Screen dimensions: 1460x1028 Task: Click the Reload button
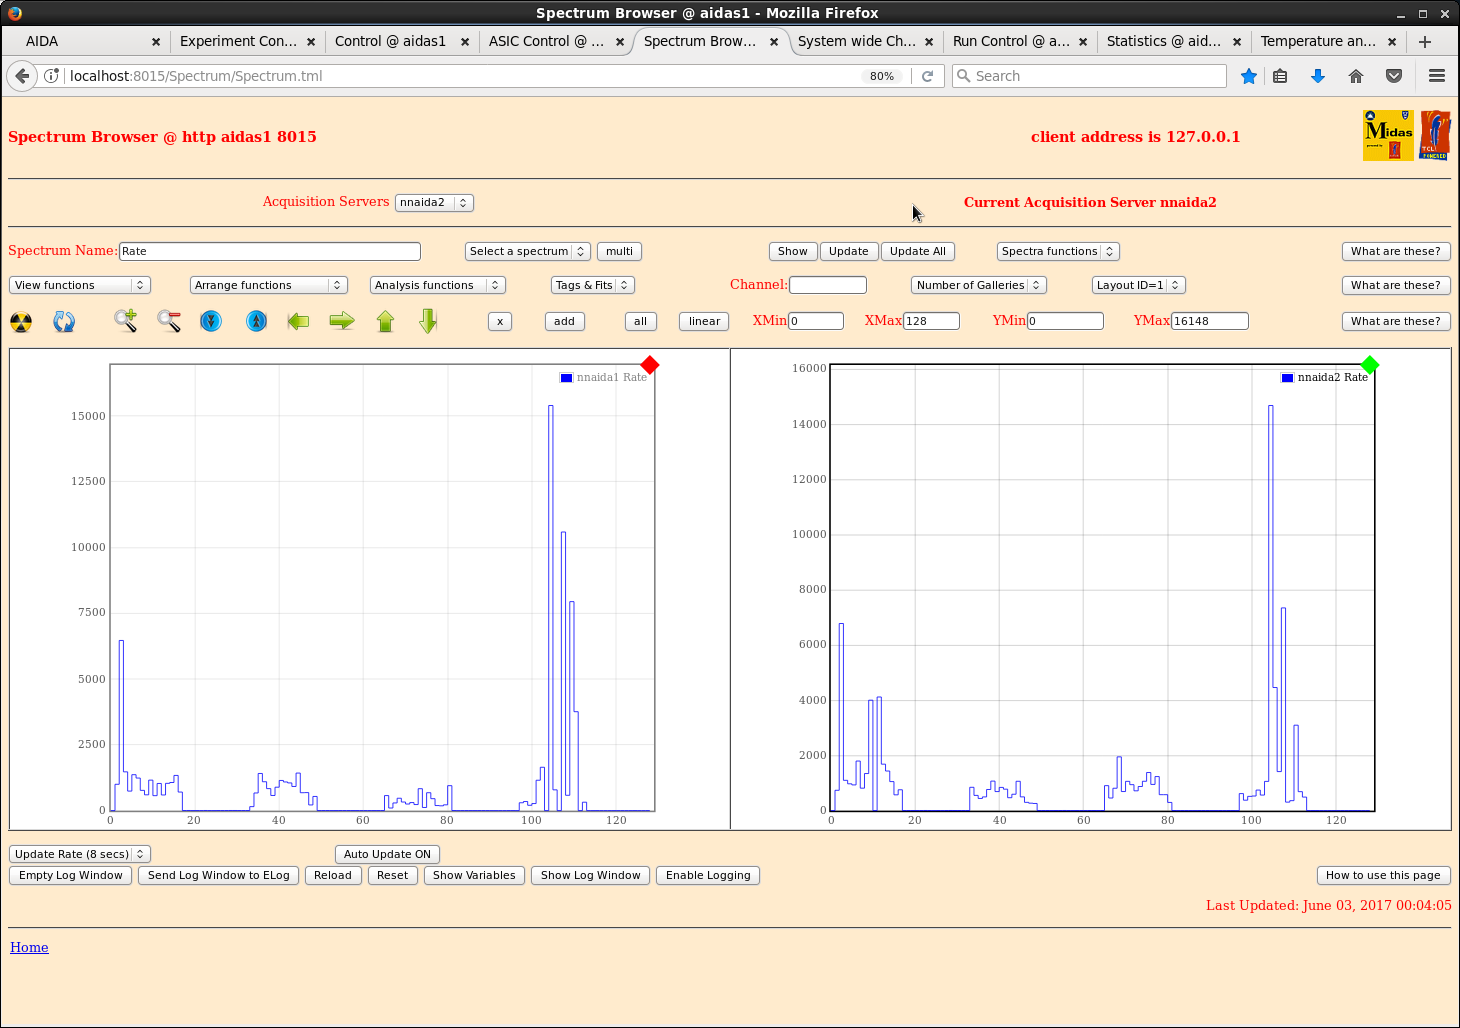pos(333,875)
